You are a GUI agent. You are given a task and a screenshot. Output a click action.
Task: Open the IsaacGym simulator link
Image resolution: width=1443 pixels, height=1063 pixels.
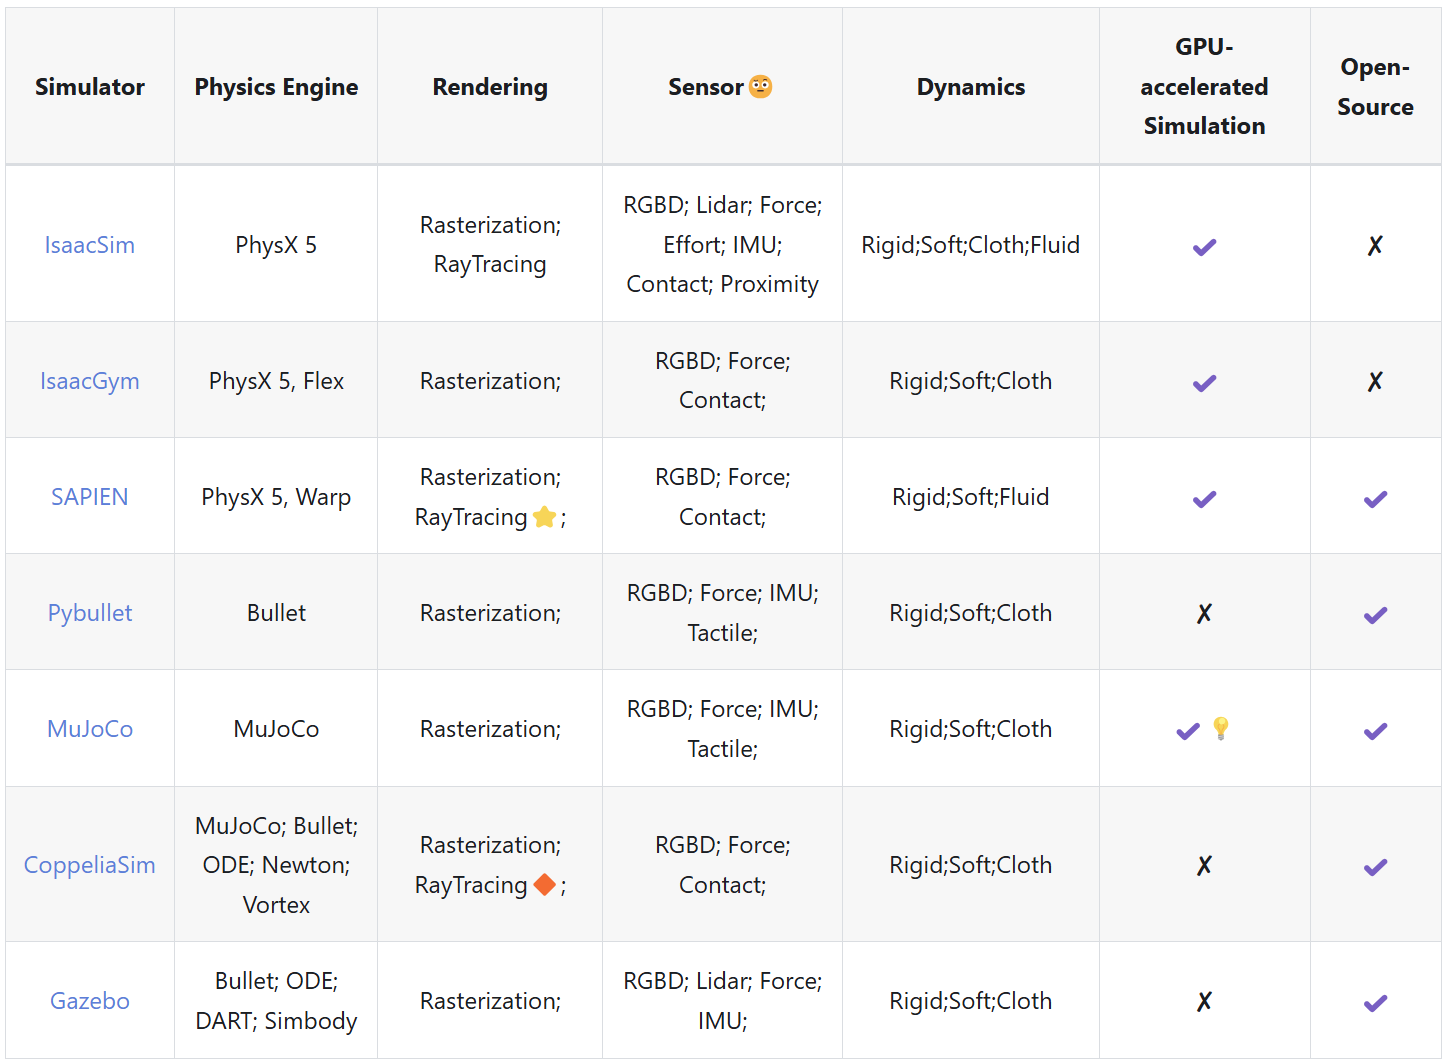(x=90, y=381)
